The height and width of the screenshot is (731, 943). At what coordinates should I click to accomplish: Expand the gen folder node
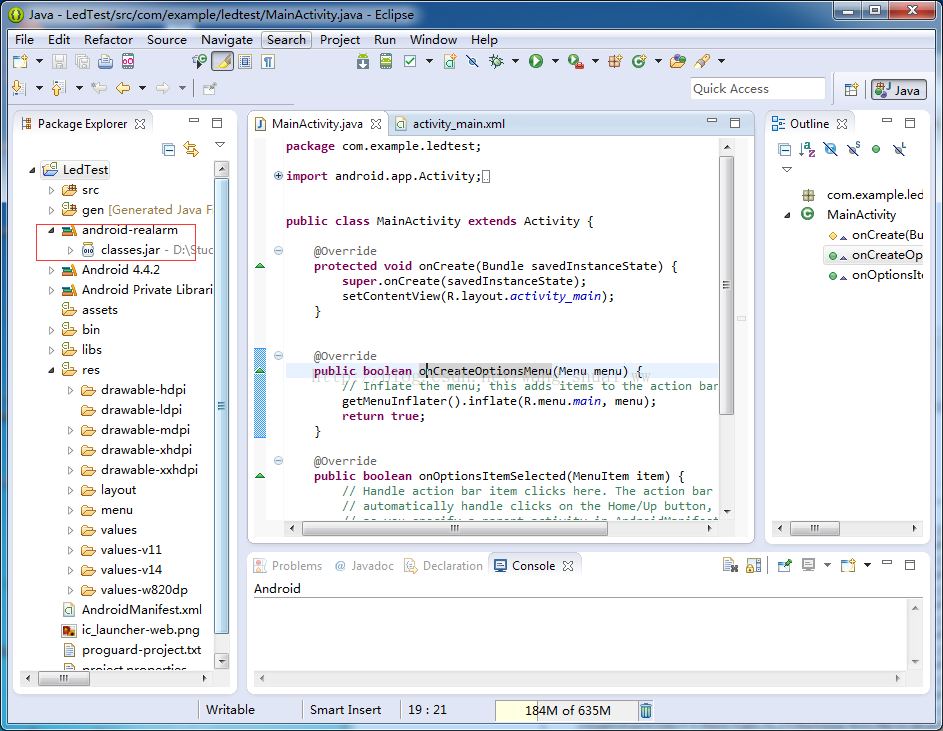point(51,210)
